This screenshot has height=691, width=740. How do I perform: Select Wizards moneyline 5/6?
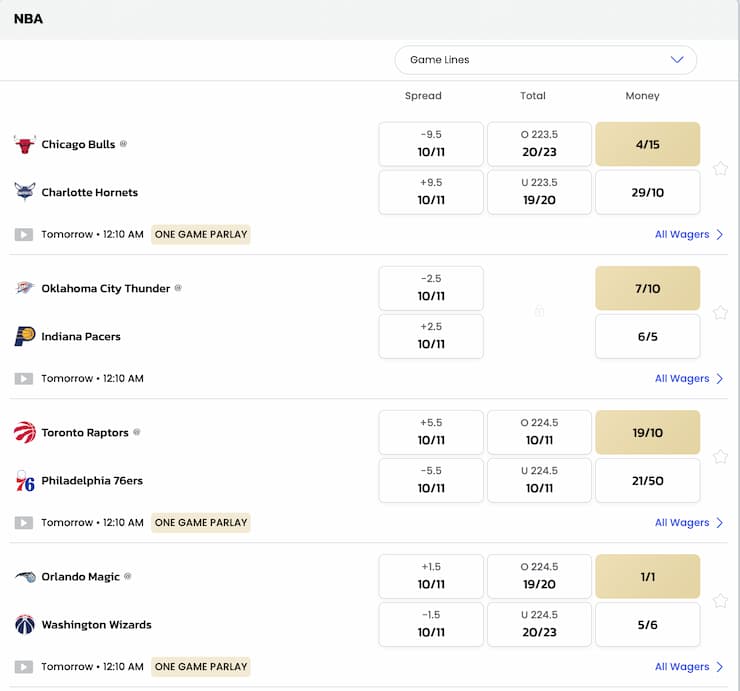click(x=648, y=624)
